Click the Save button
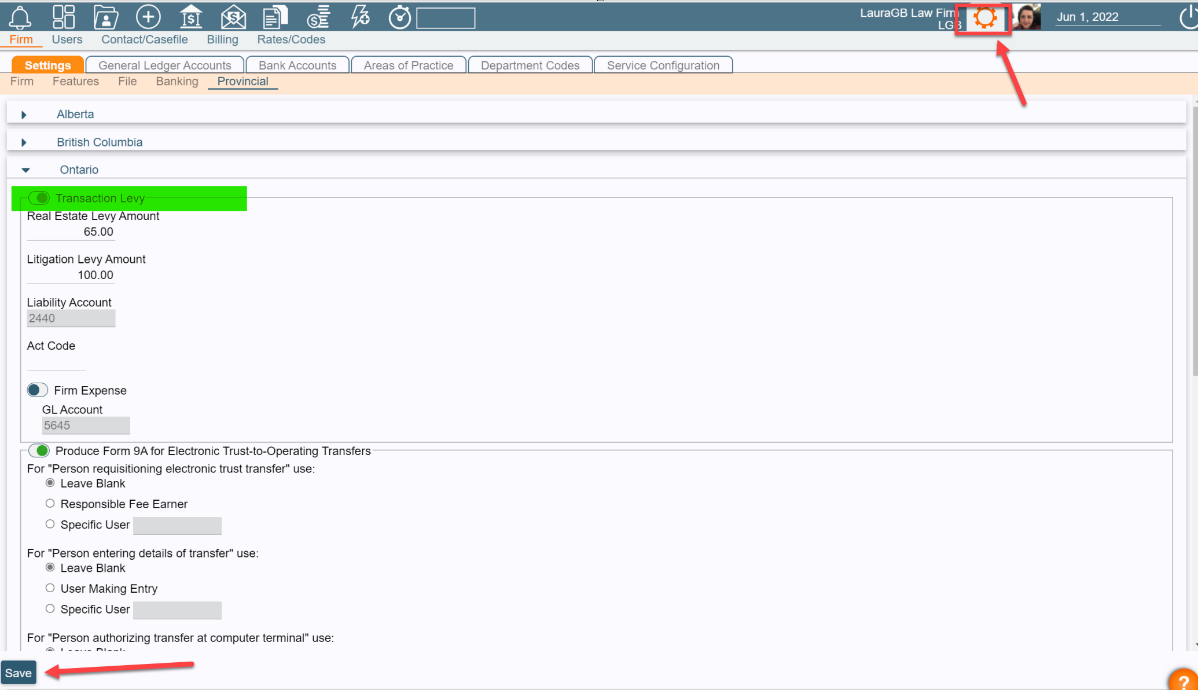Viewport: 1198px width, 690px height. [18, 672]
